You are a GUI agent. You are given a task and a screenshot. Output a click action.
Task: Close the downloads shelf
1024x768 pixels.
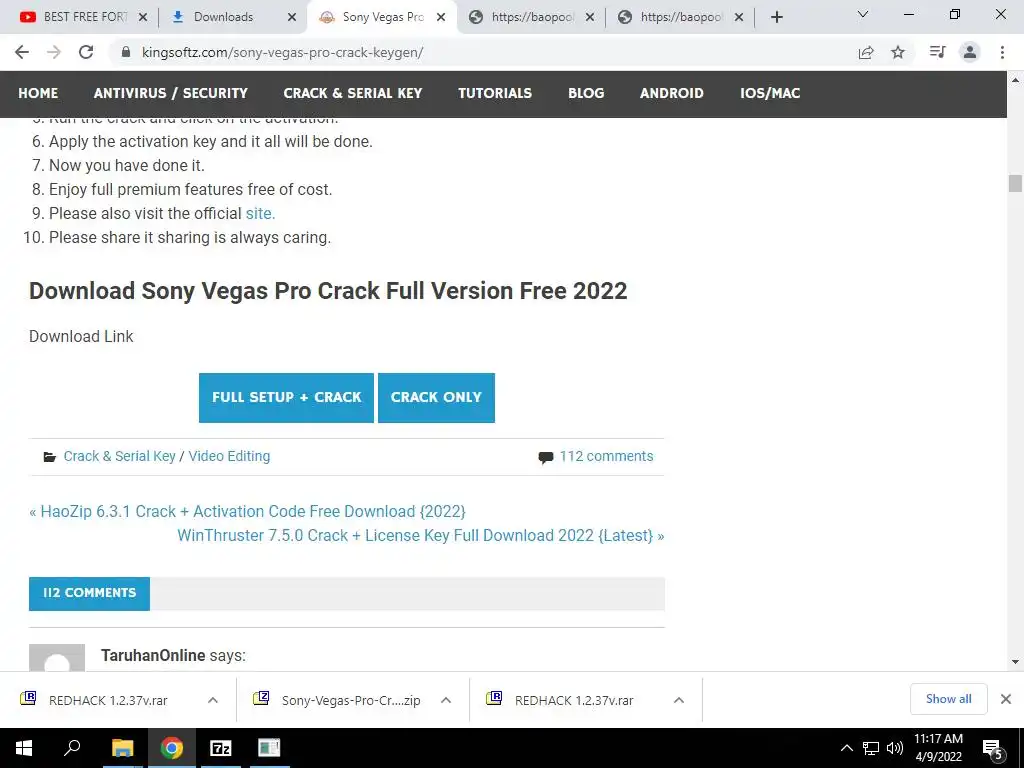click(1006, 699)
